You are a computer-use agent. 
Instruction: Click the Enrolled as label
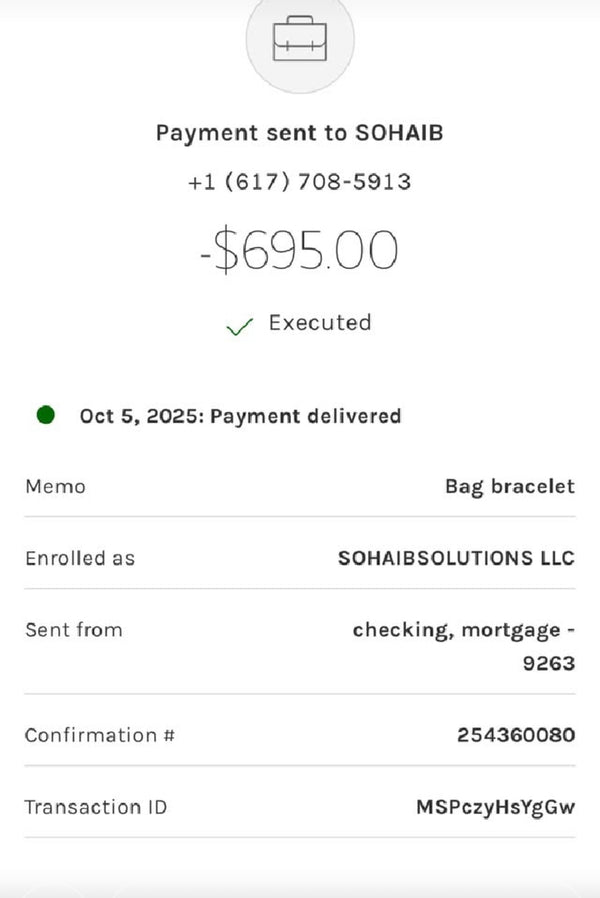coord(80,558)
